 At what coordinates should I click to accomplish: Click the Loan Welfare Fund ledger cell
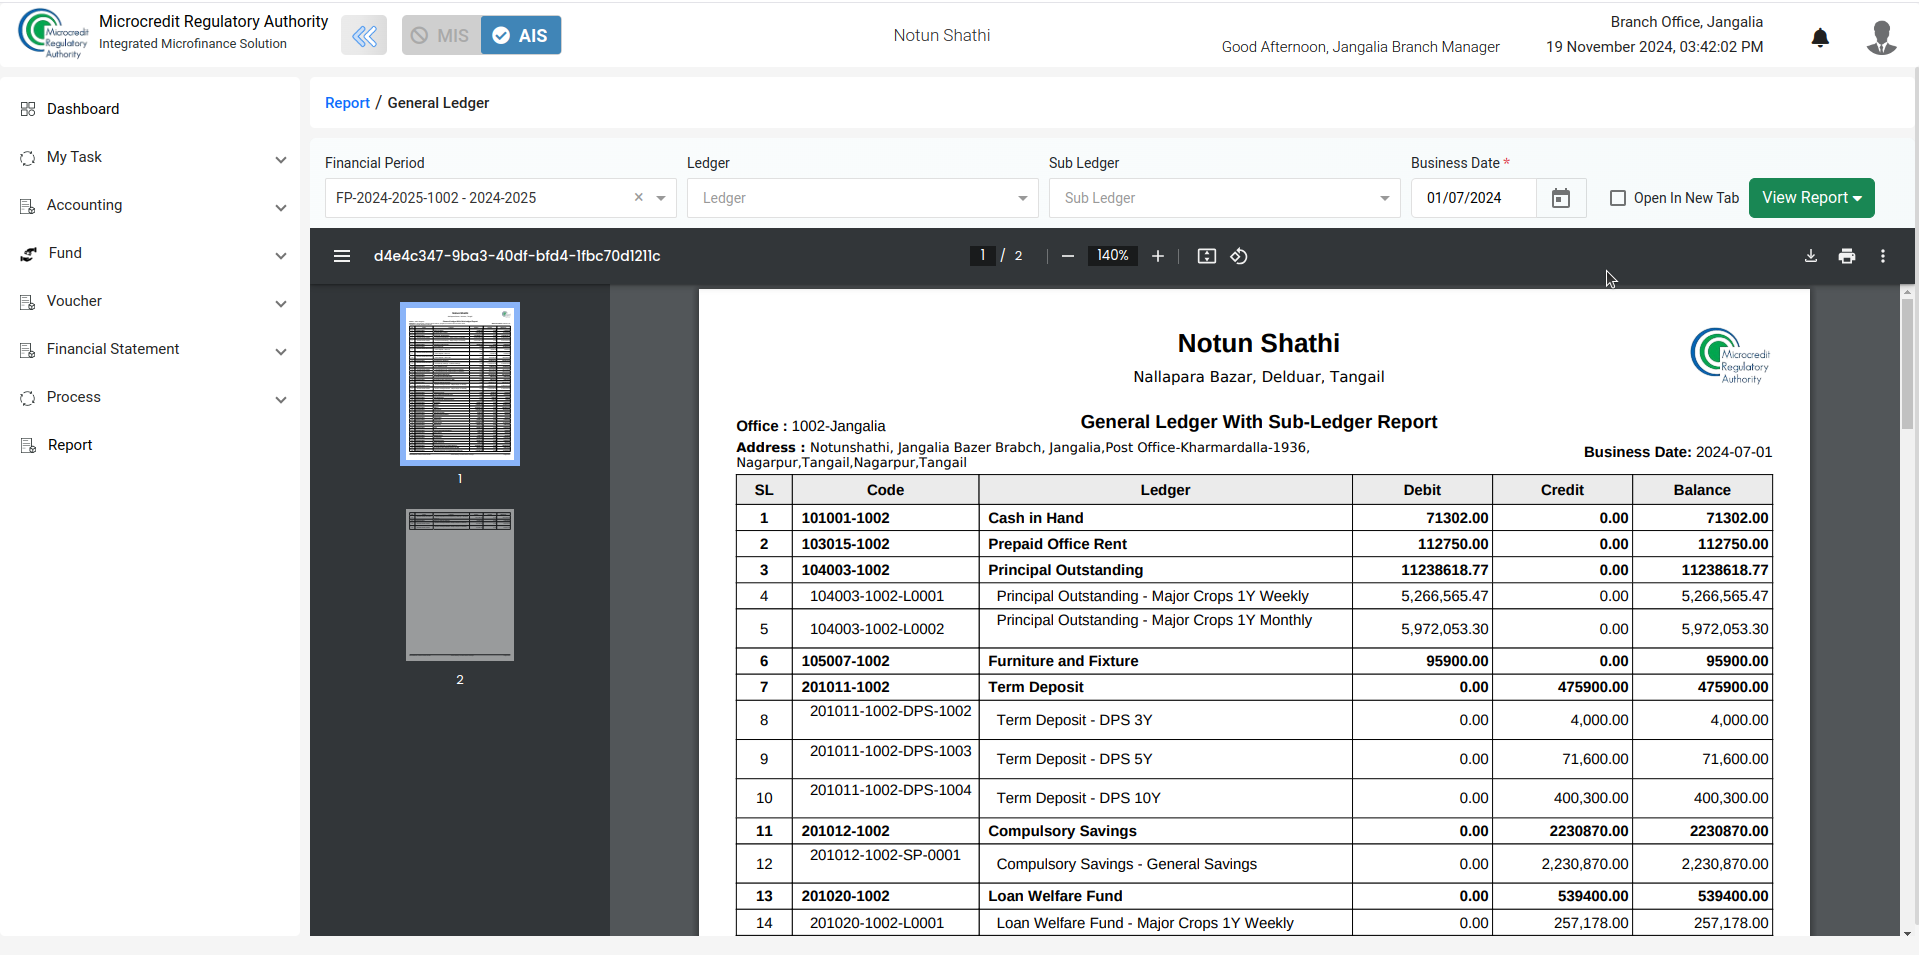1165,896
